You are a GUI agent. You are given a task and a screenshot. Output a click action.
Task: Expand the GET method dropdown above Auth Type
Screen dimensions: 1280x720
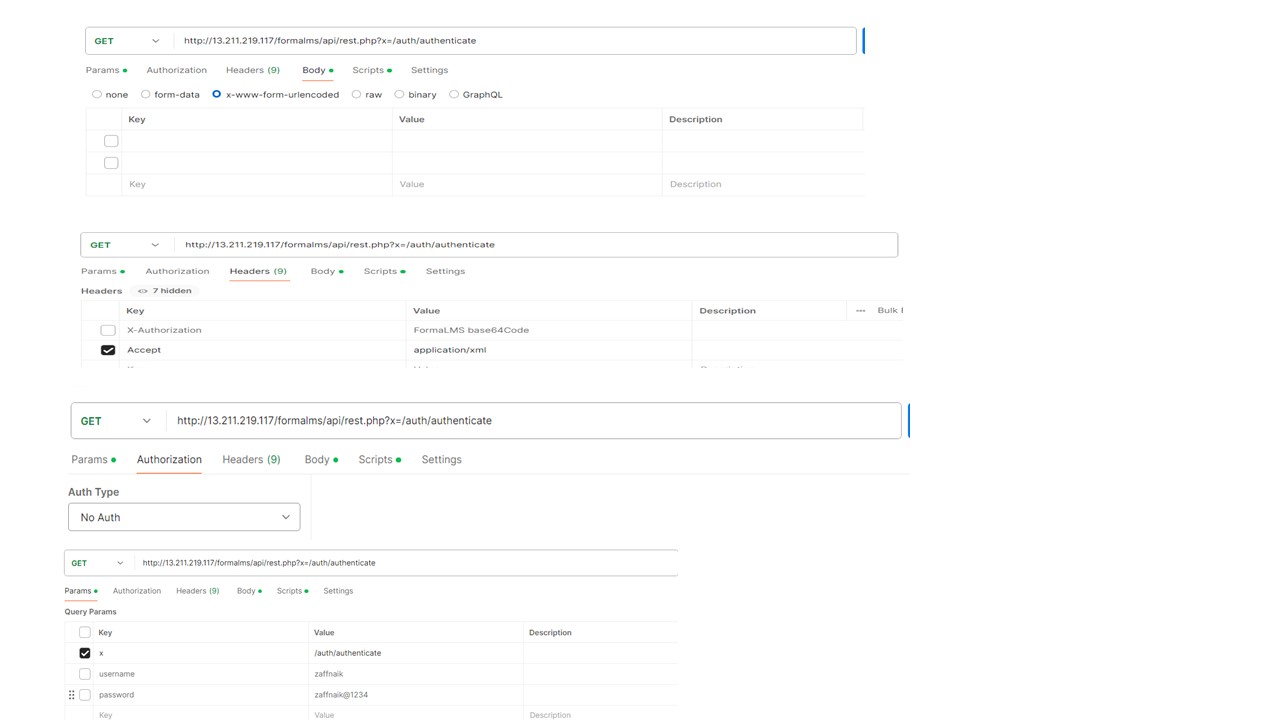coord(117,421)
